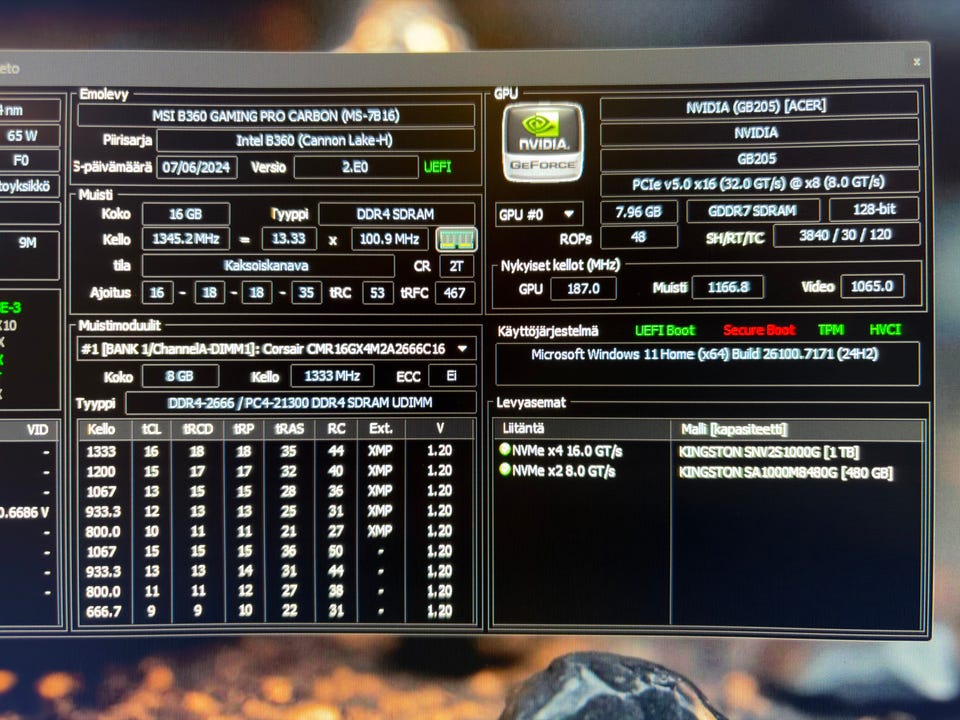Close the summary window with X

[x=916, y=62]
